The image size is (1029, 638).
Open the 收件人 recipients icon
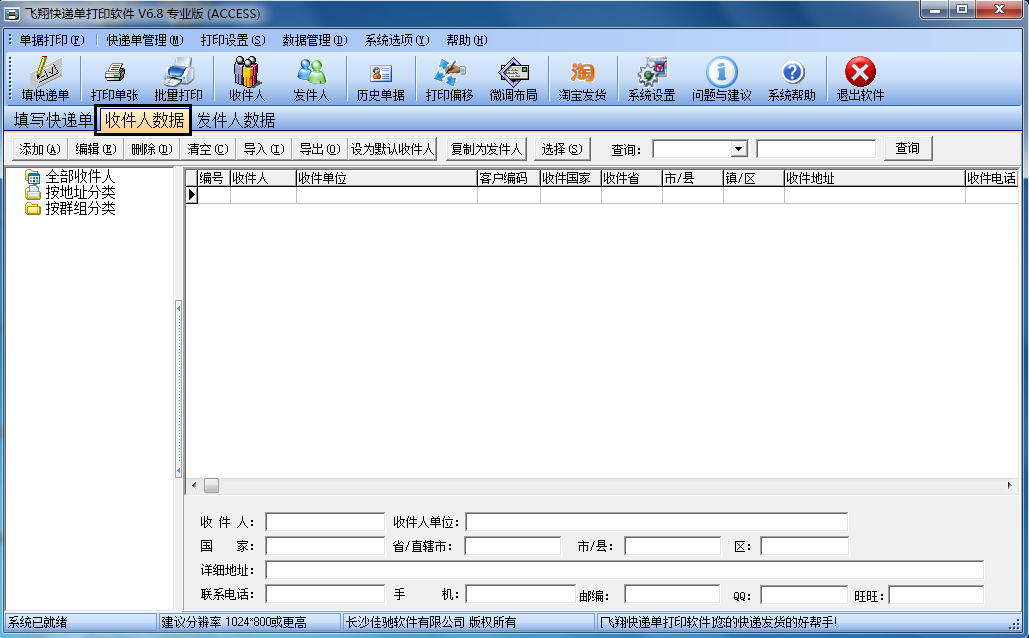point(246,79)
